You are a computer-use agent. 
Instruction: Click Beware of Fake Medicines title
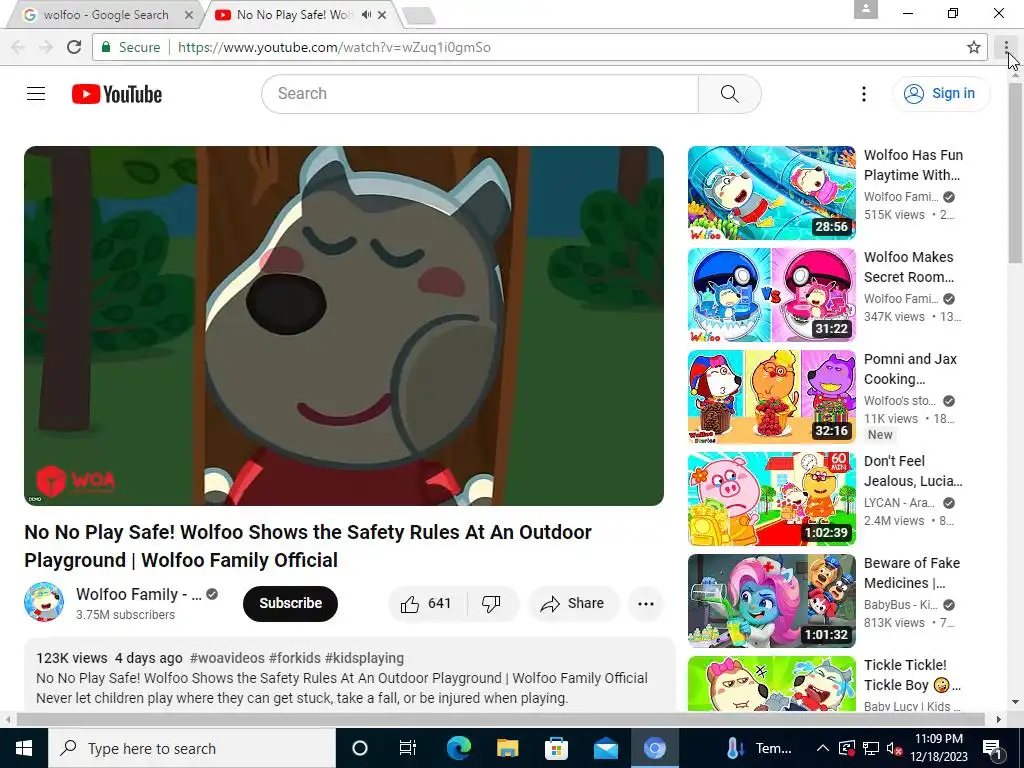[x=912, y=573]
